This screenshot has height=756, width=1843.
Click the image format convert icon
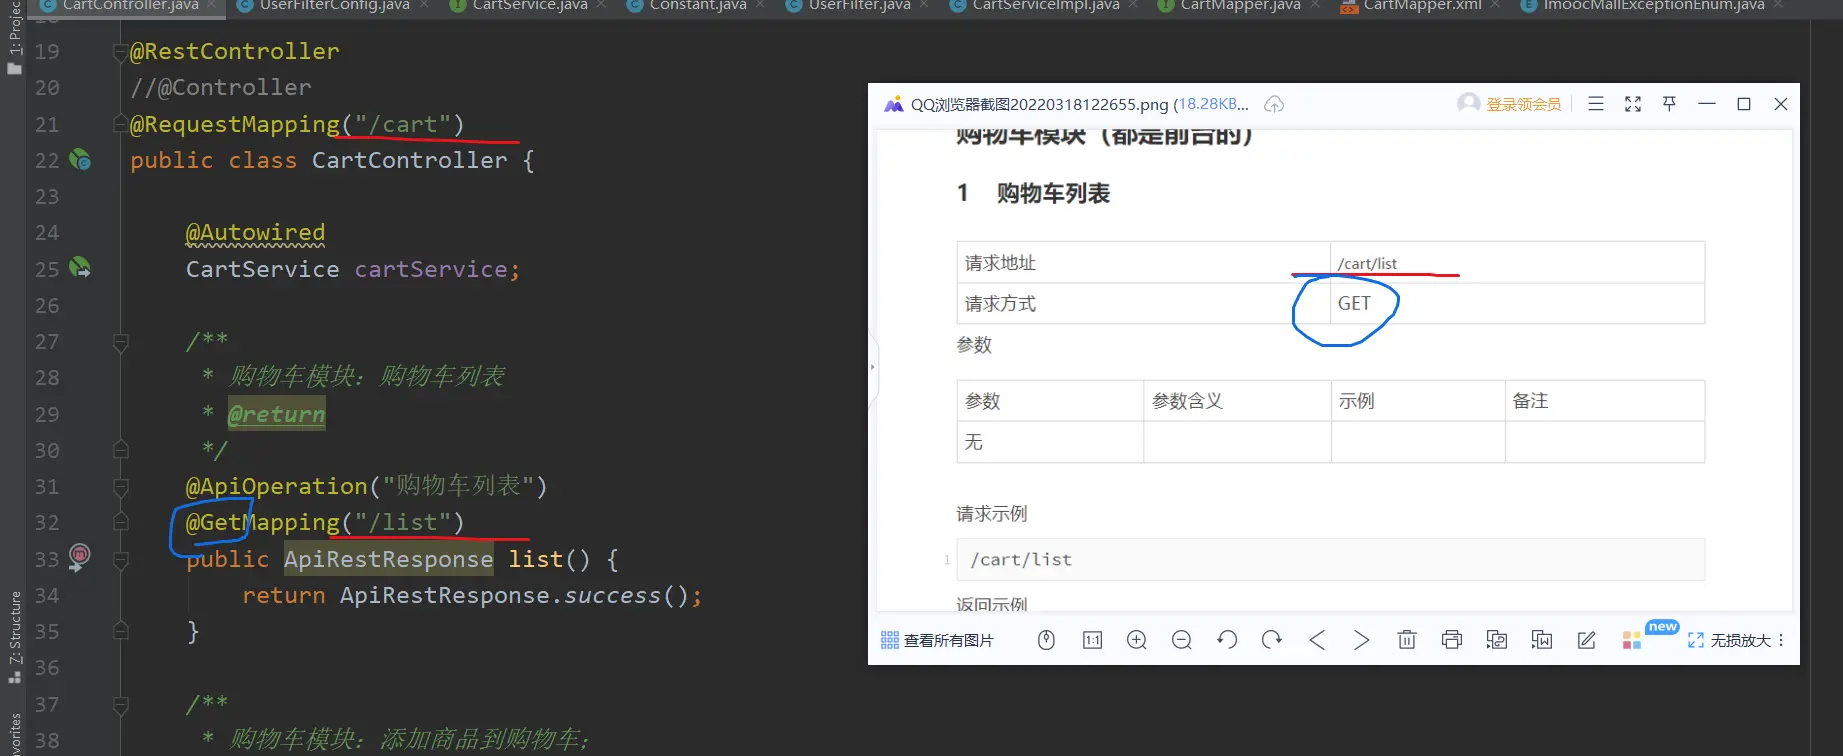click(x=1497, y=640)
